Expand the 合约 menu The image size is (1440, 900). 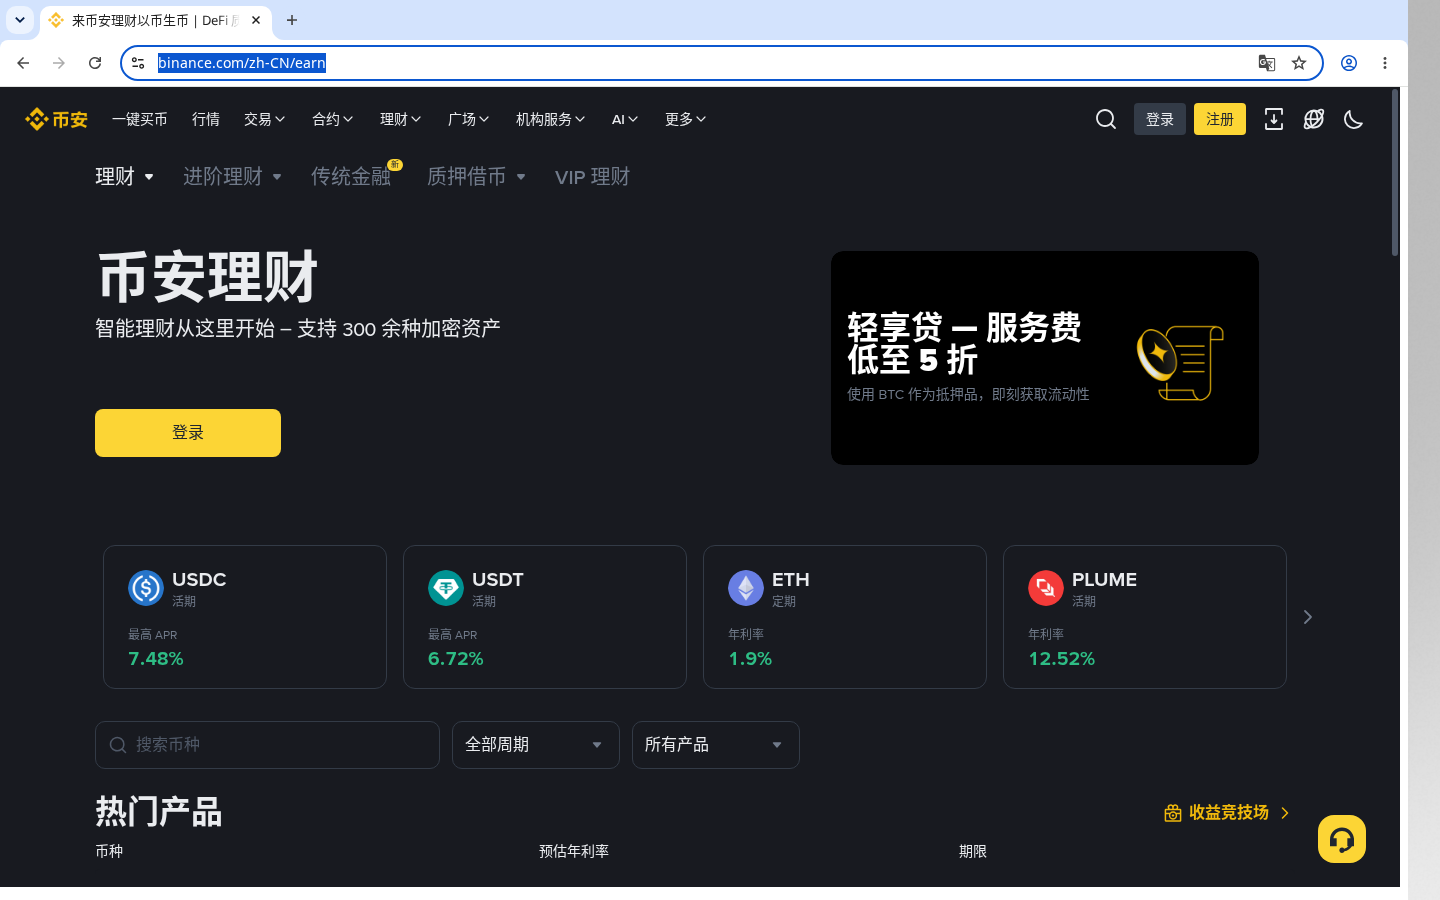(x=333, y=119)
